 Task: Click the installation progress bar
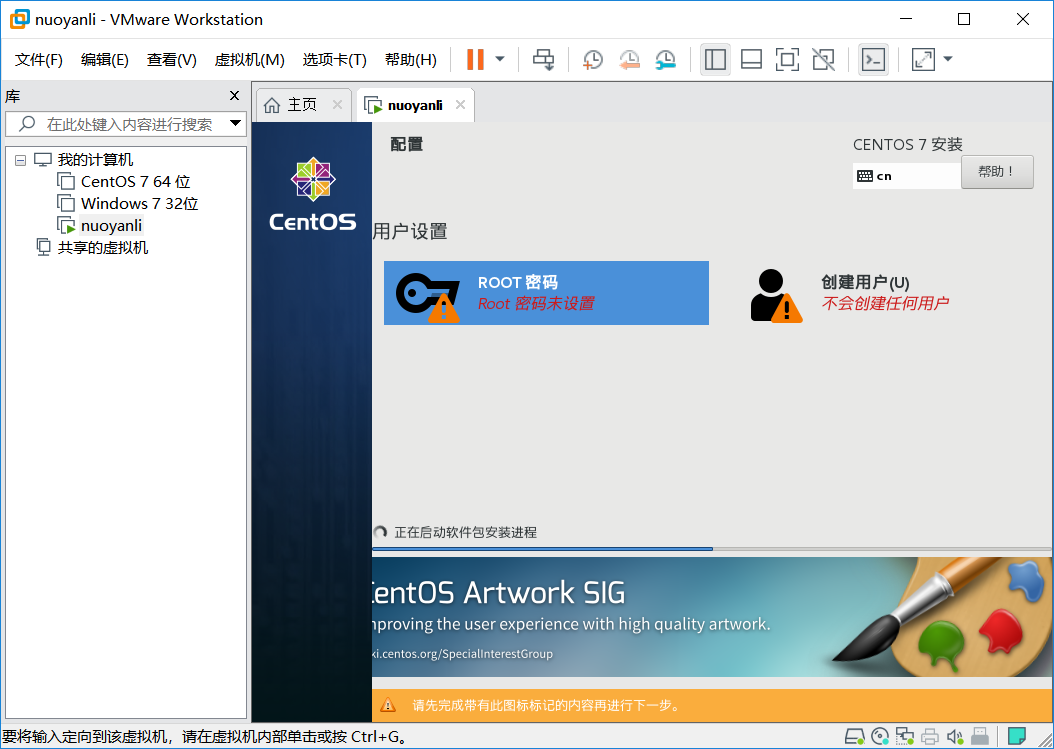[545, 549]
